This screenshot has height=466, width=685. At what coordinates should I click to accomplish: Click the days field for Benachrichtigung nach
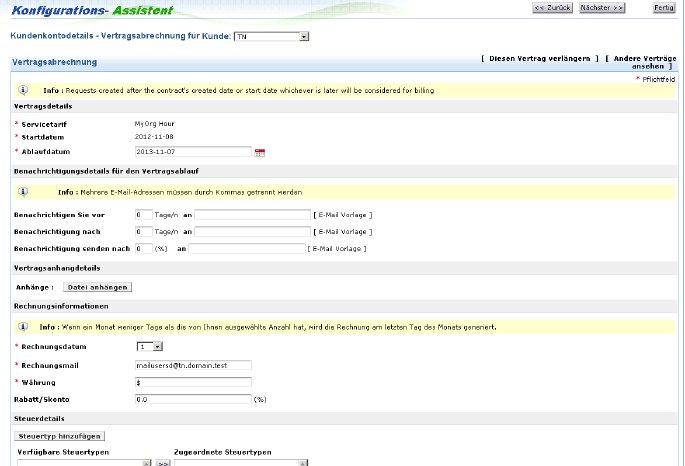tap(143, 231)
